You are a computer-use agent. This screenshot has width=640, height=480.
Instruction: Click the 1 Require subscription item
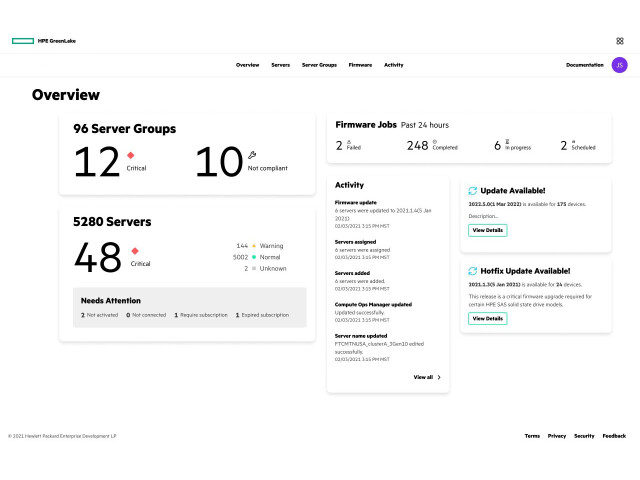[x=201, y=315]
